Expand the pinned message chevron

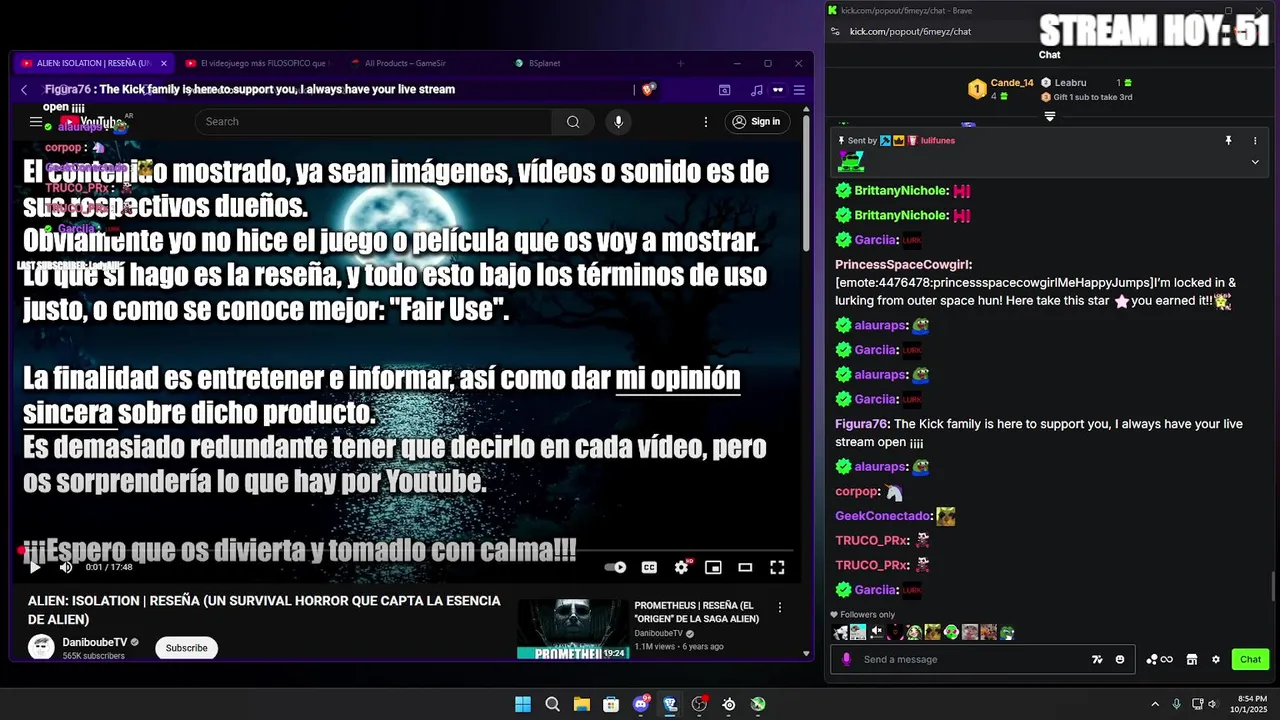click(x=1255, y=162)
